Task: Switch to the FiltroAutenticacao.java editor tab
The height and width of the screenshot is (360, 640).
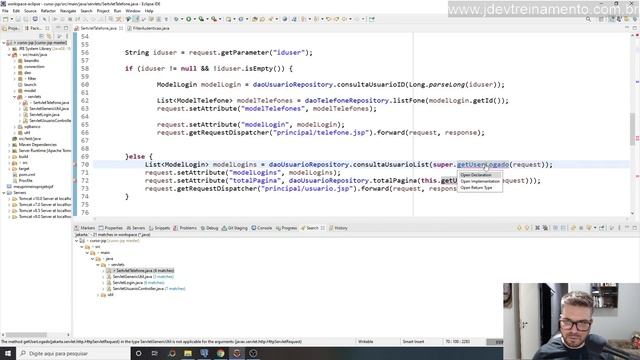Action: click(x=148, y=28)
